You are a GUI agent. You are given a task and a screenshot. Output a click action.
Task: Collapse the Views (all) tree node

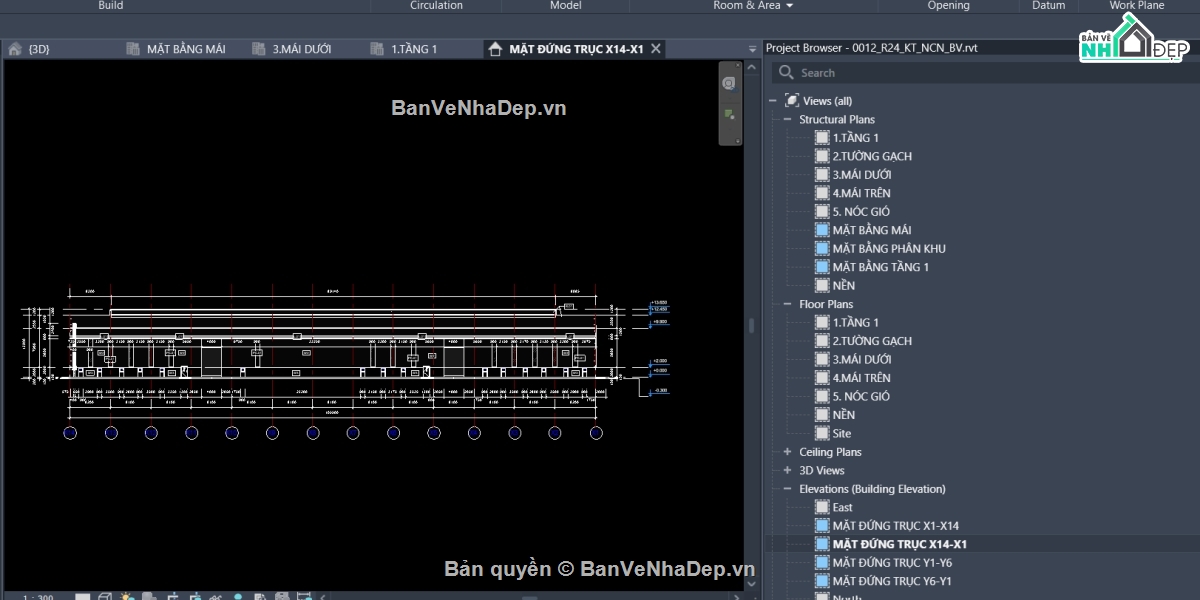point(772,101)
